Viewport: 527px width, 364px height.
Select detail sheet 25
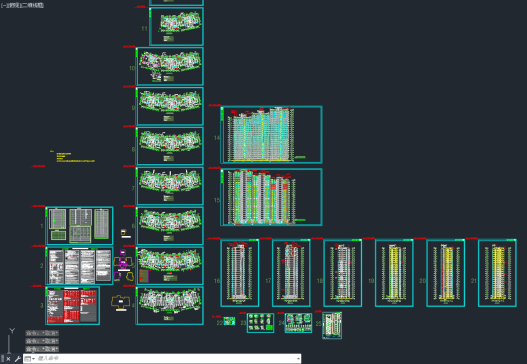coord(332,325)
